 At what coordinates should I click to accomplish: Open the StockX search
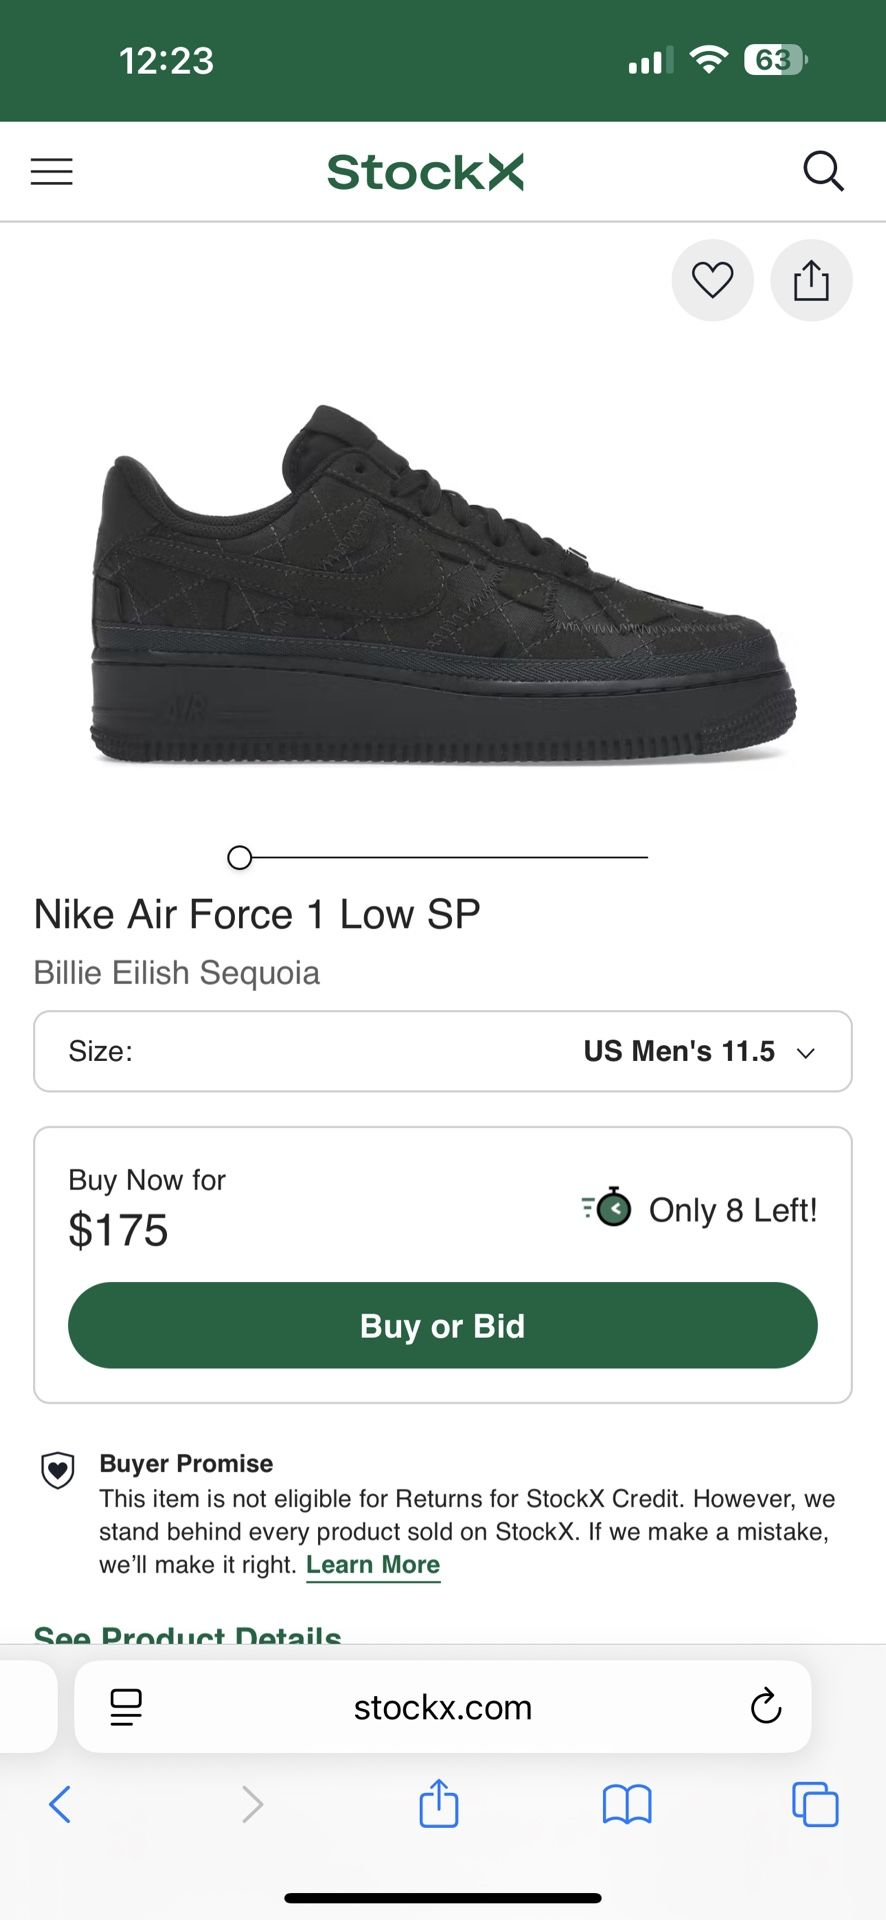pyautogui.click(x=823, y=171)
